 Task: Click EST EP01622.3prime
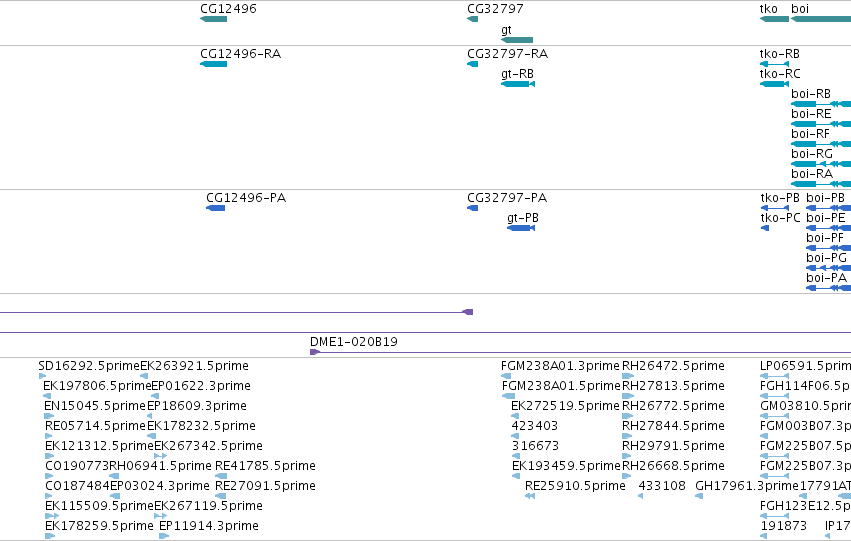point(201,386)
